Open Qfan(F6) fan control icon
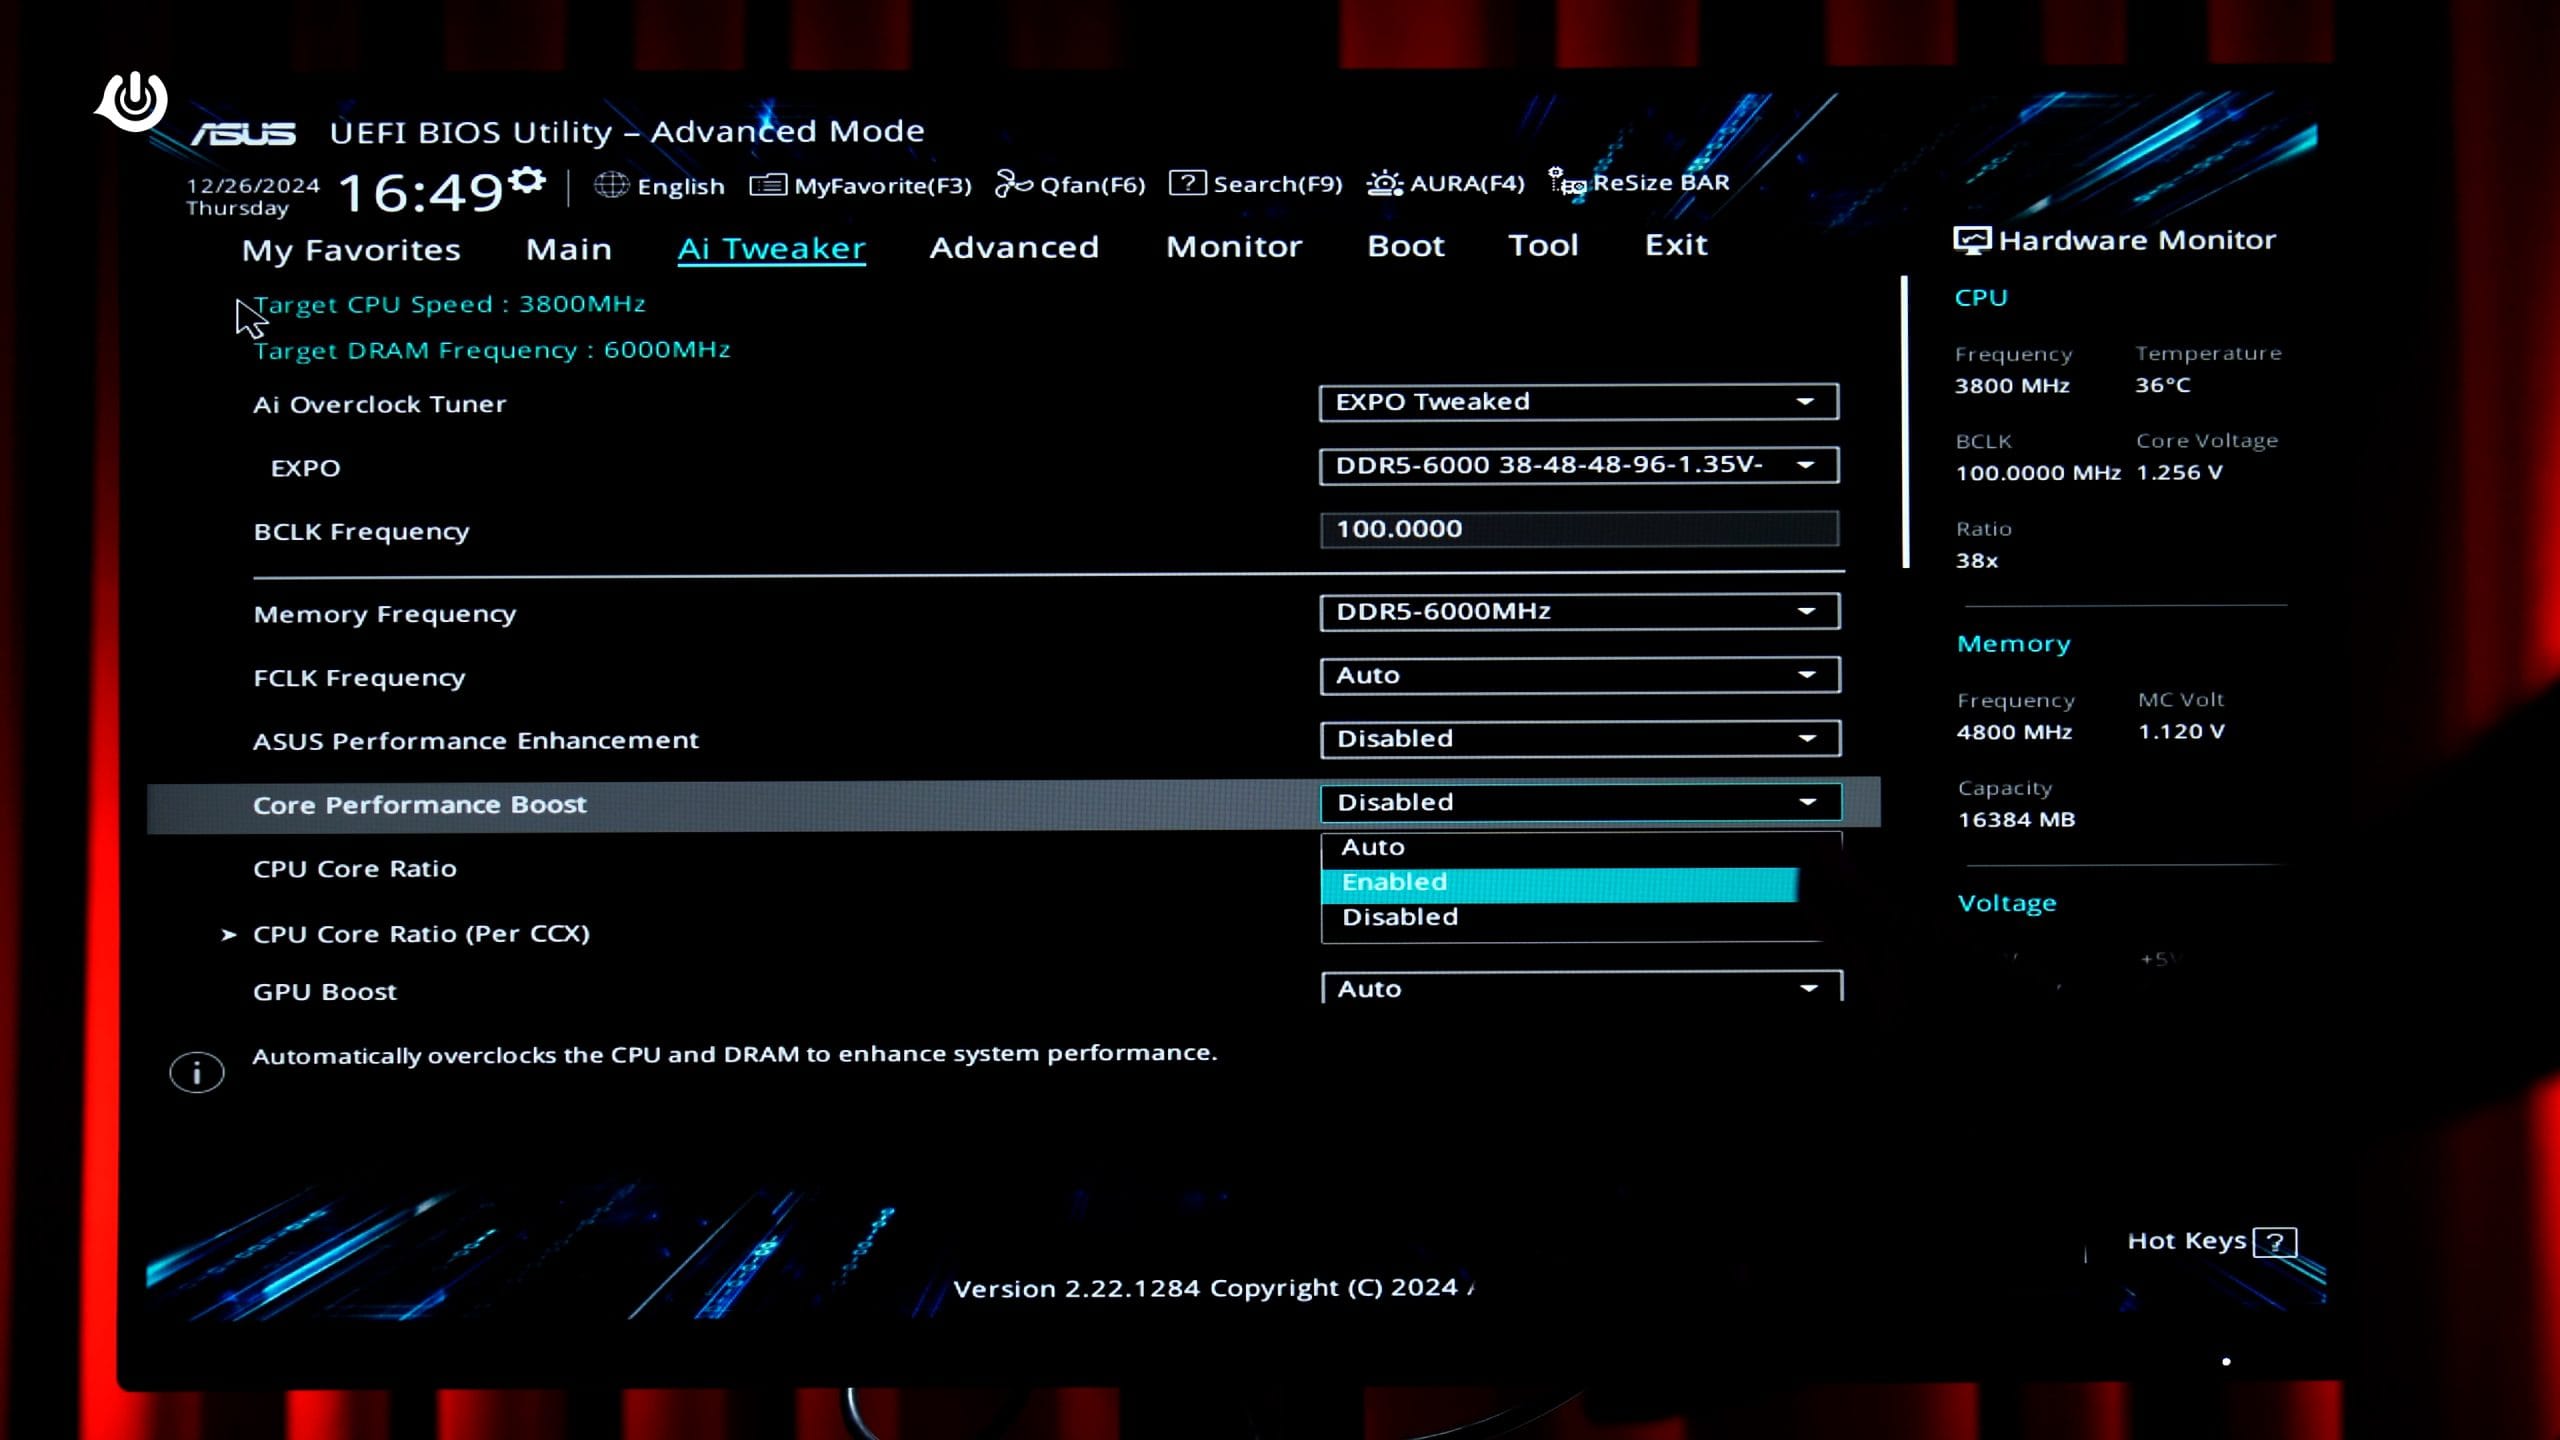 (1013, 184)
